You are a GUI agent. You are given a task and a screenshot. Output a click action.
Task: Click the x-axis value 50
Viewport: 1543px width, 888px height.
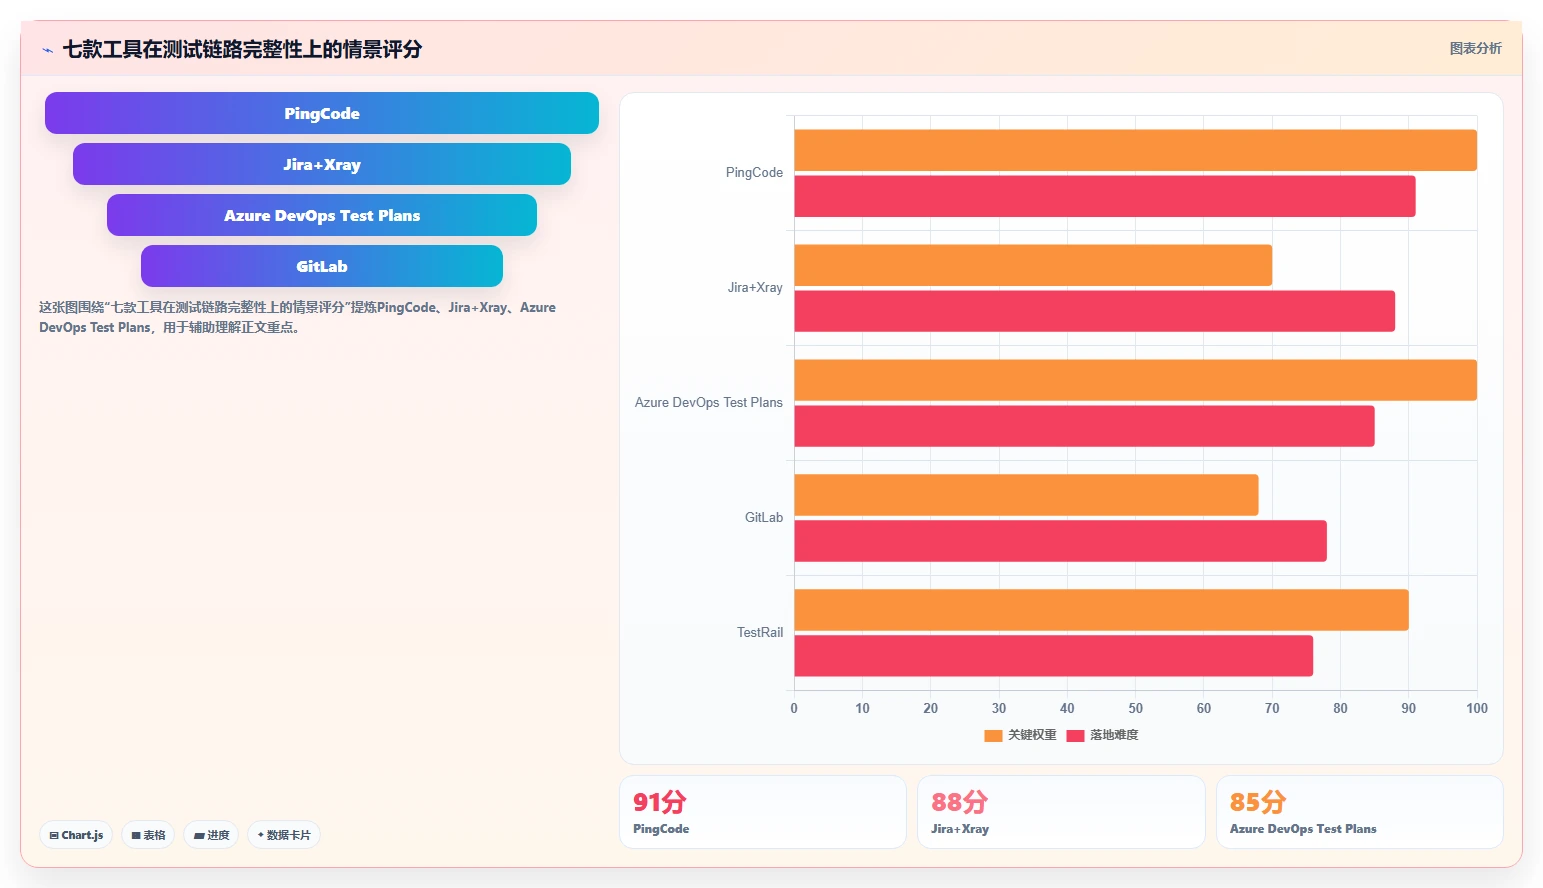(1135, 708)
